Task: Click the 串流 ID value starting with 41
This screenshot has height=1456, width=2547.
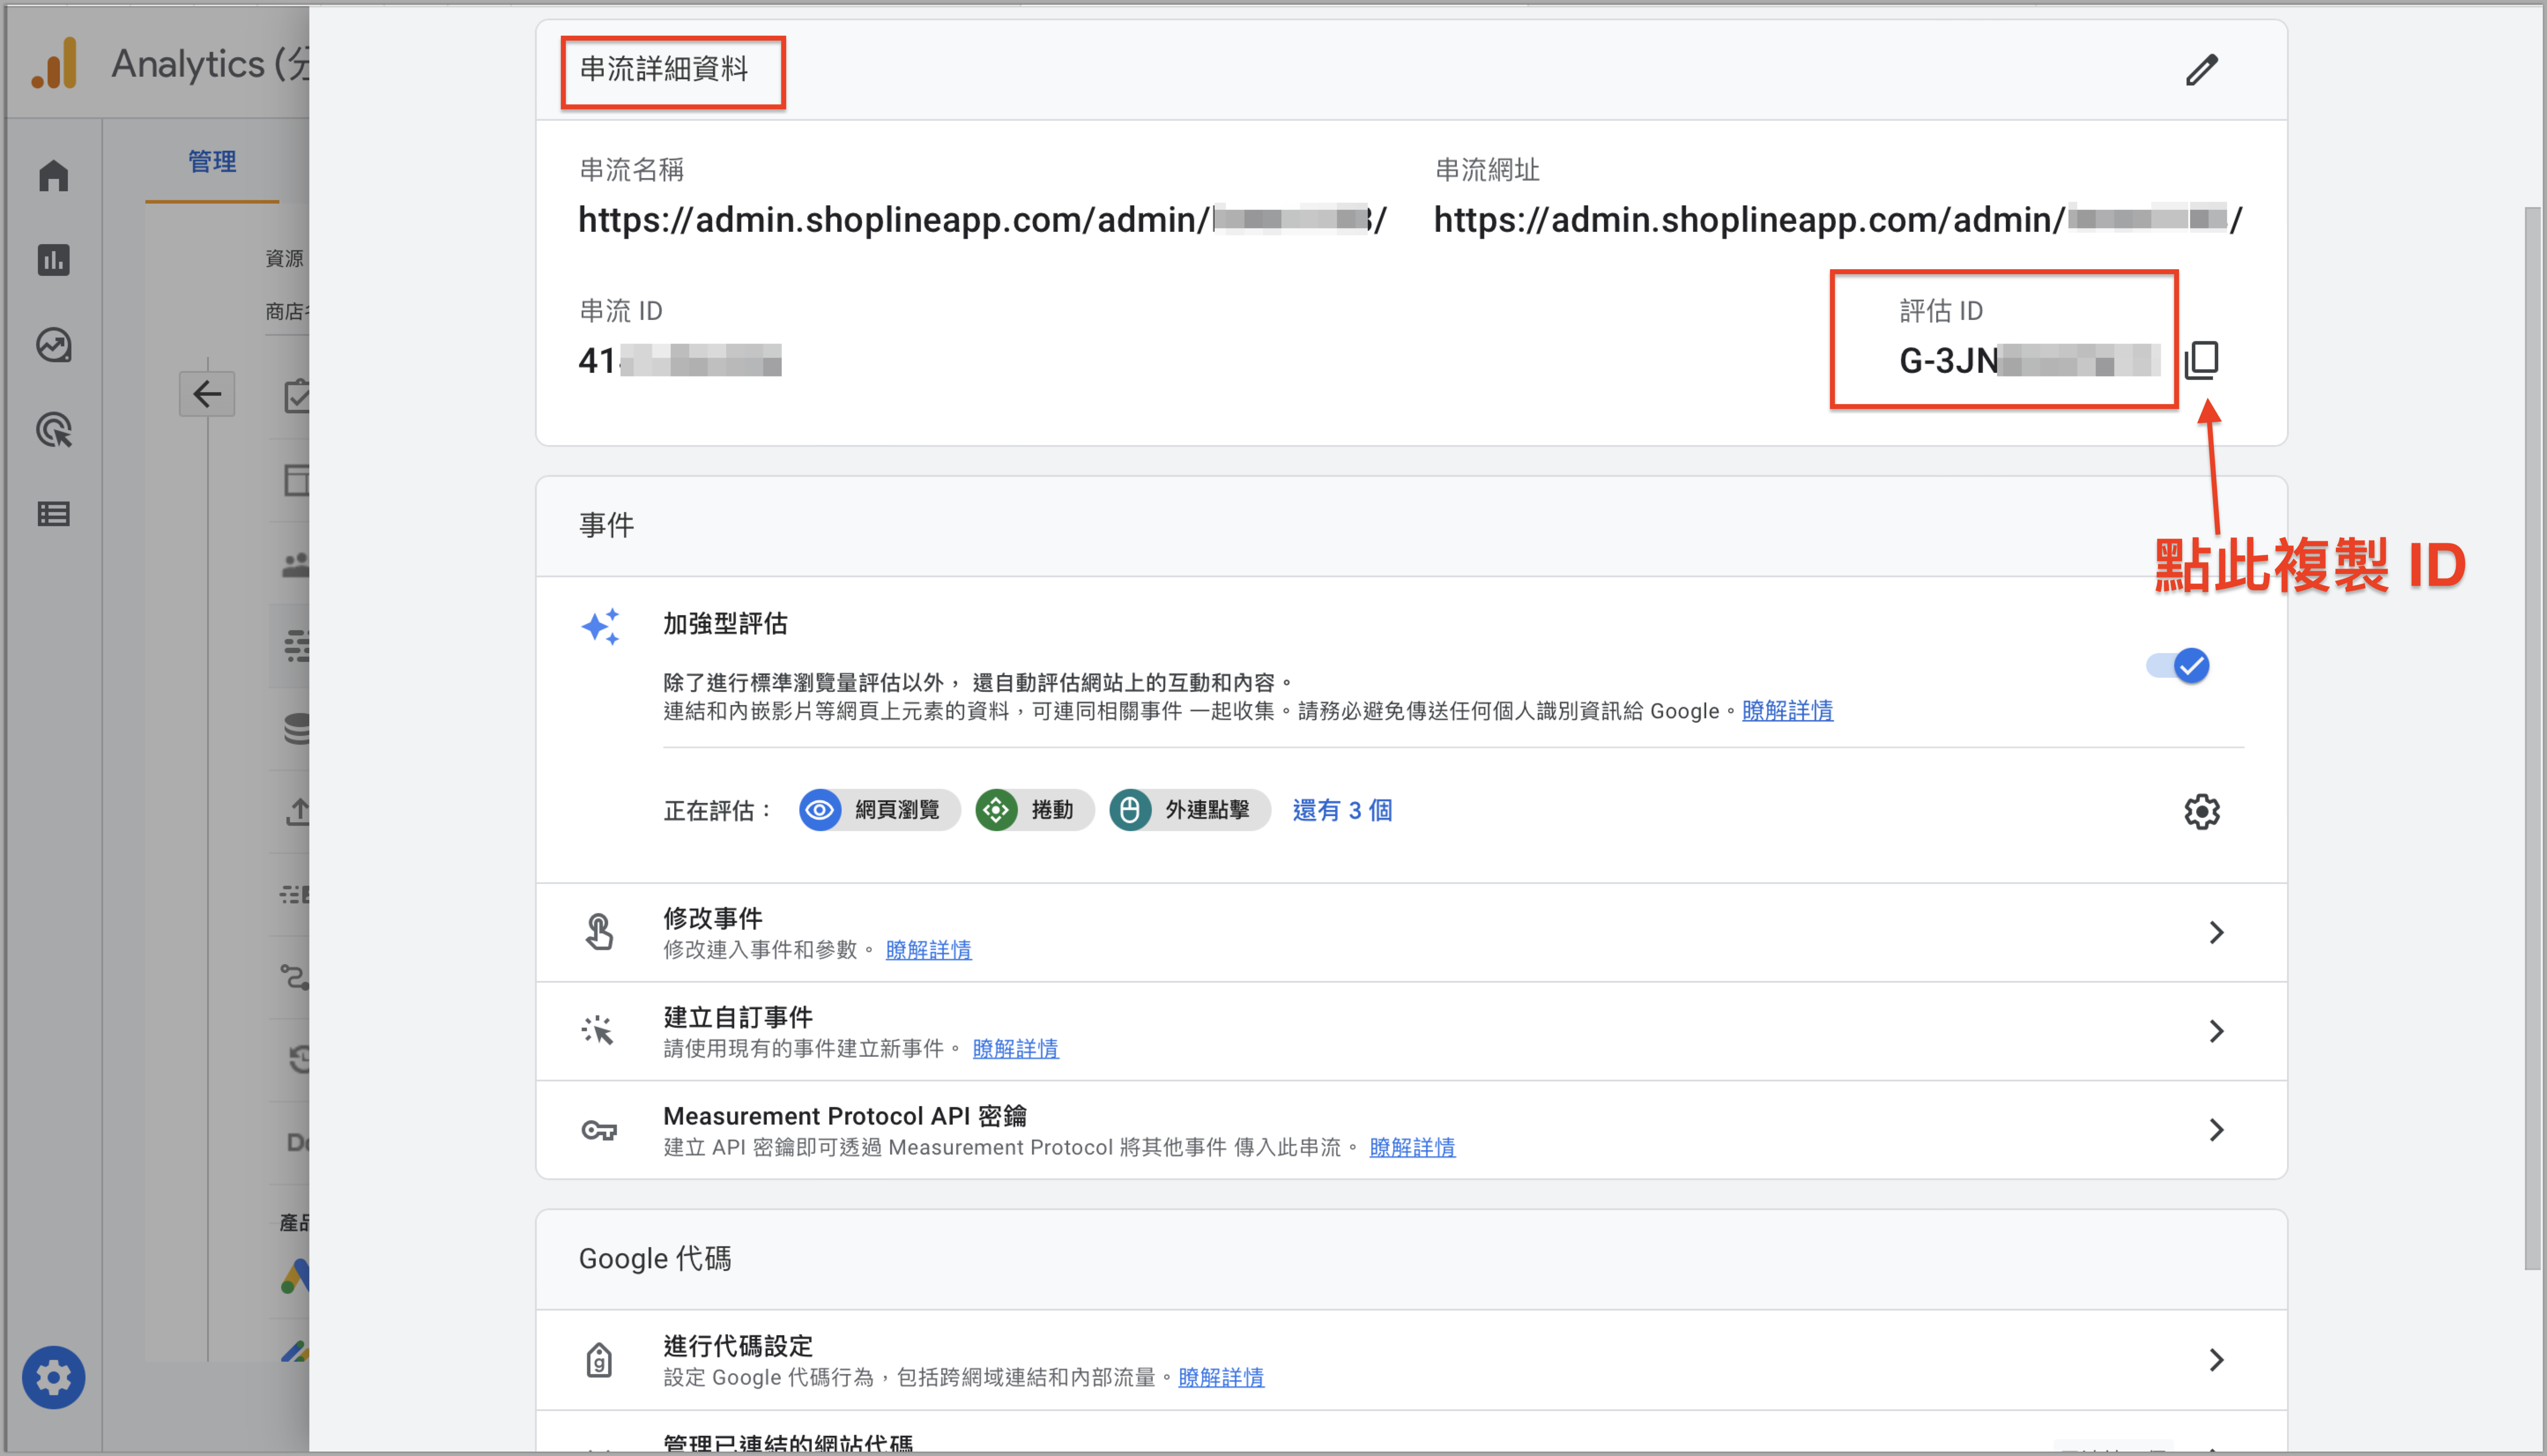Action: pyautogui.click(x=680, y=360)
